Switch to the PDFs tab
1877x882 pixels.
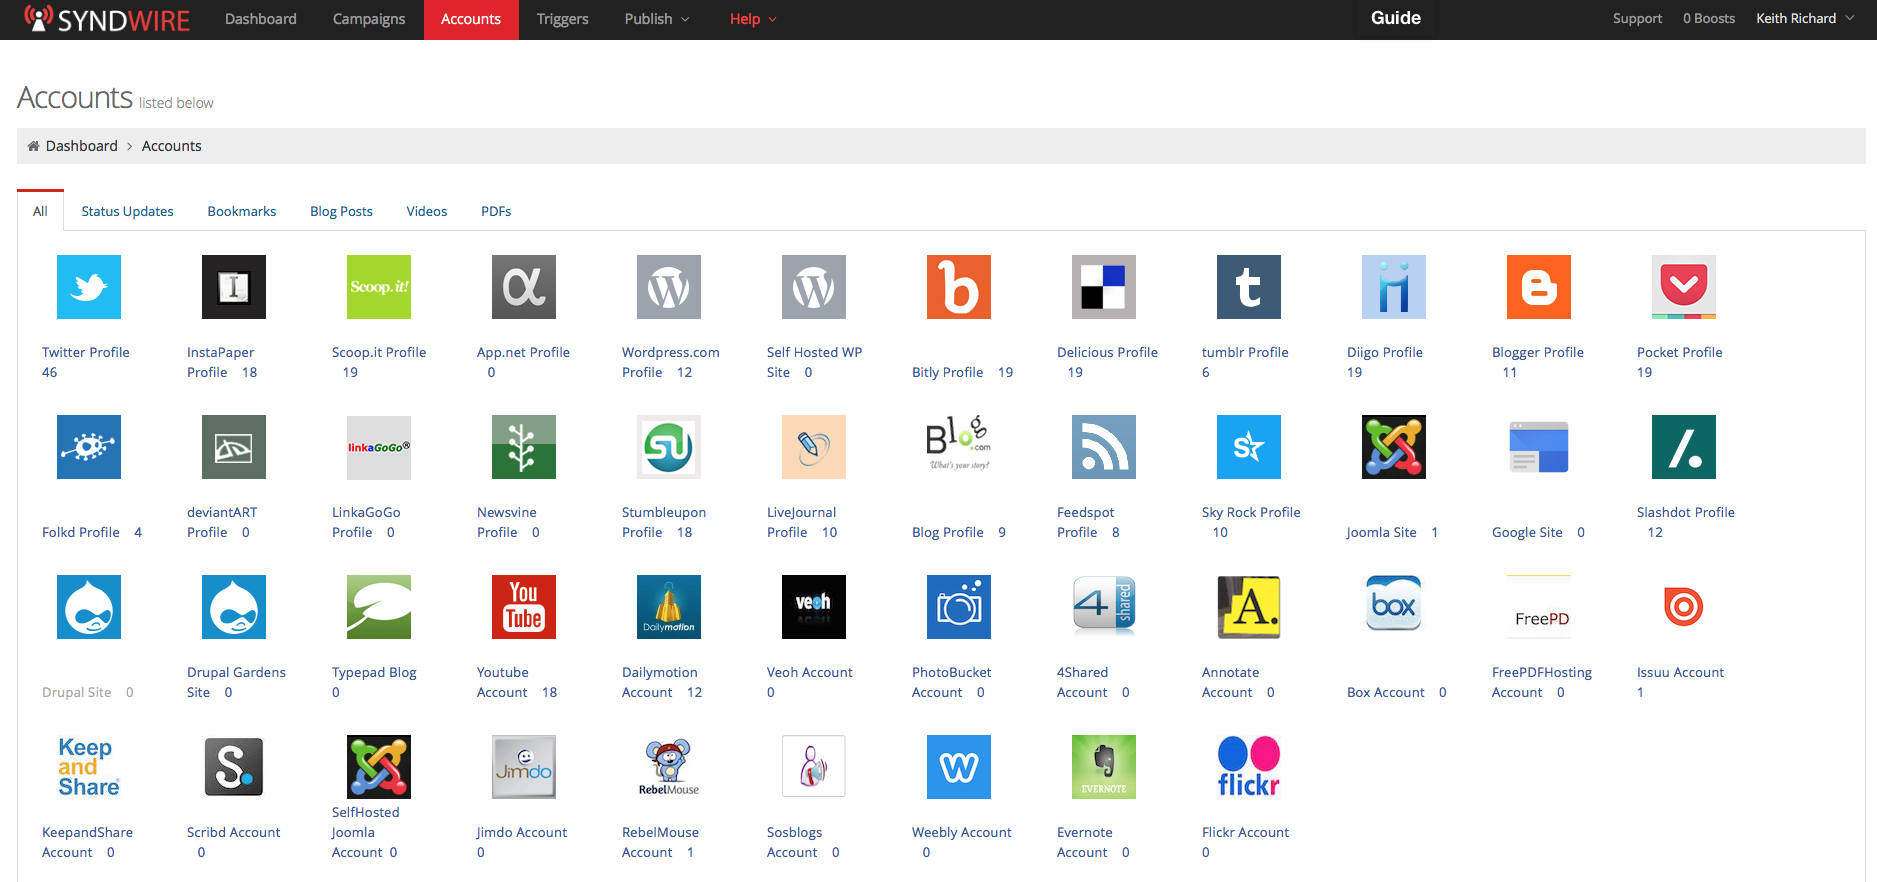[x=496, y=211]
